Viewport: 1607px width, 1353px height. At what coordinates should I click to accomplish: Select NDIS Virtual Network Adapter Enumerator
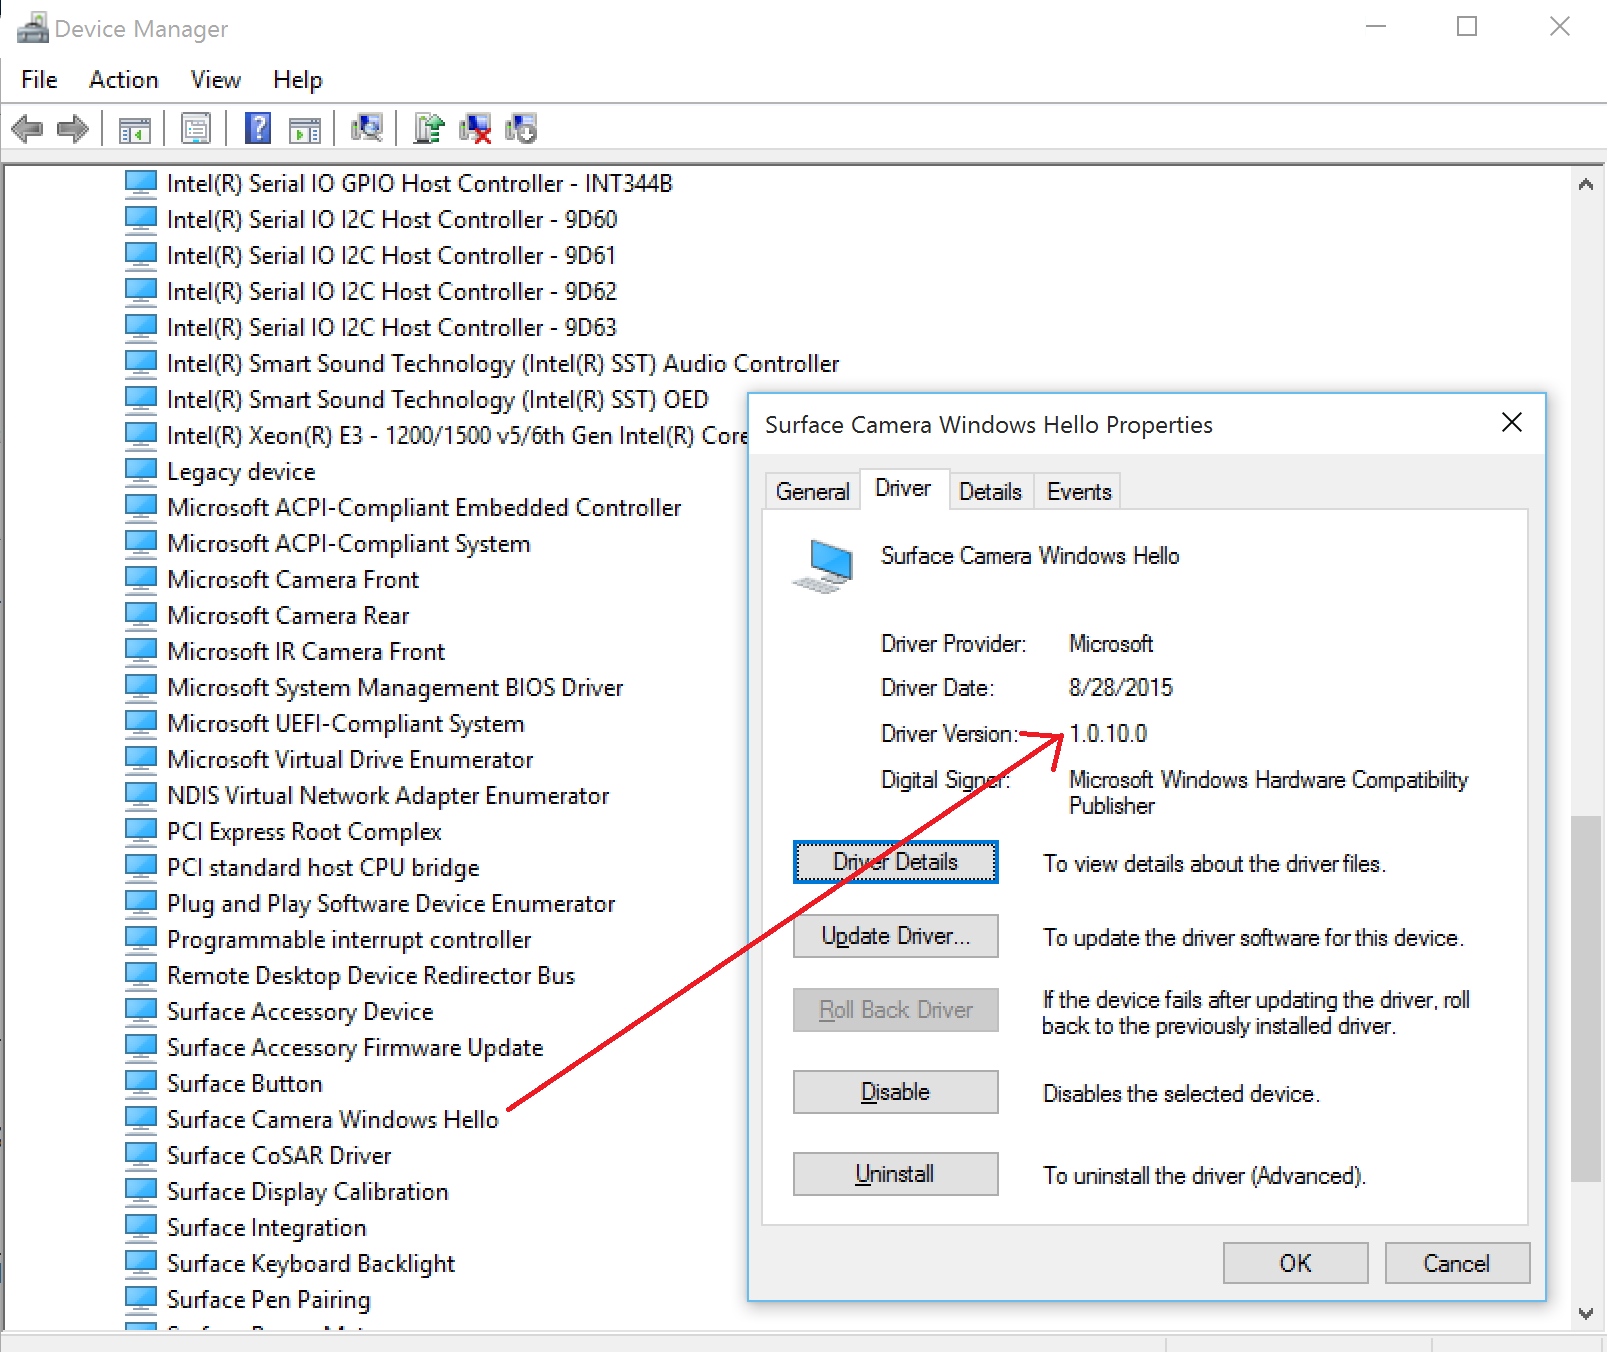tap(388, 795)
